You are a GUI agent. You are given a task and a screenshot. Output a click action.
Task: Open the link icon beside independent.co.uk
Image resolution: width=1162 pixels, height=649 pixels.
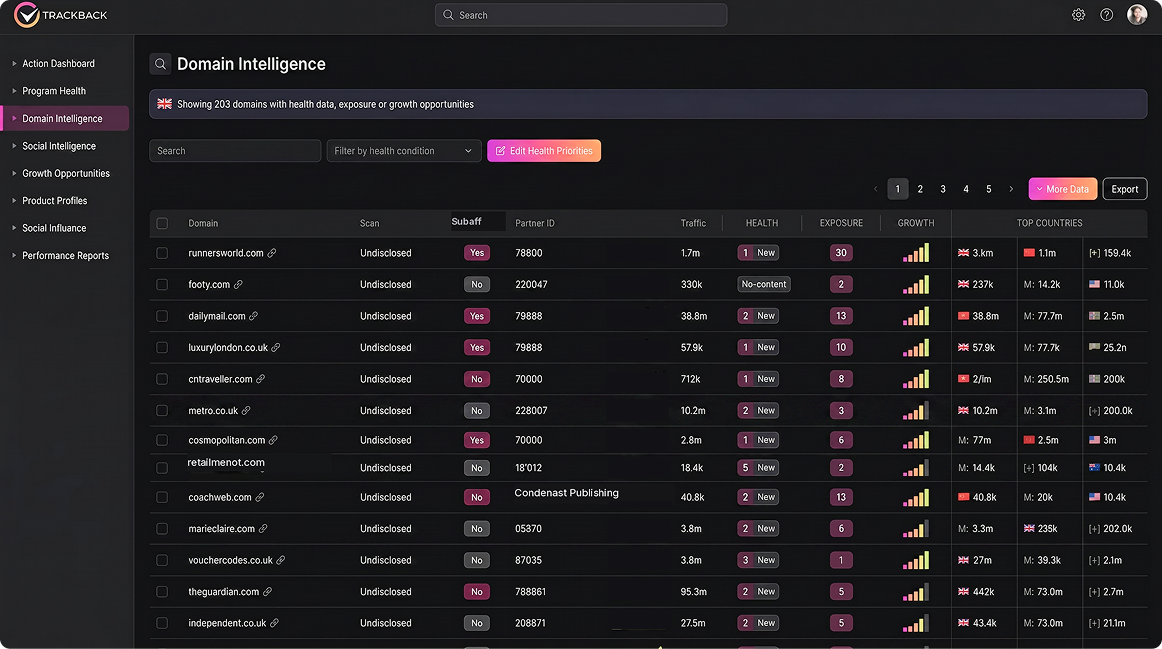pos(274,623)
